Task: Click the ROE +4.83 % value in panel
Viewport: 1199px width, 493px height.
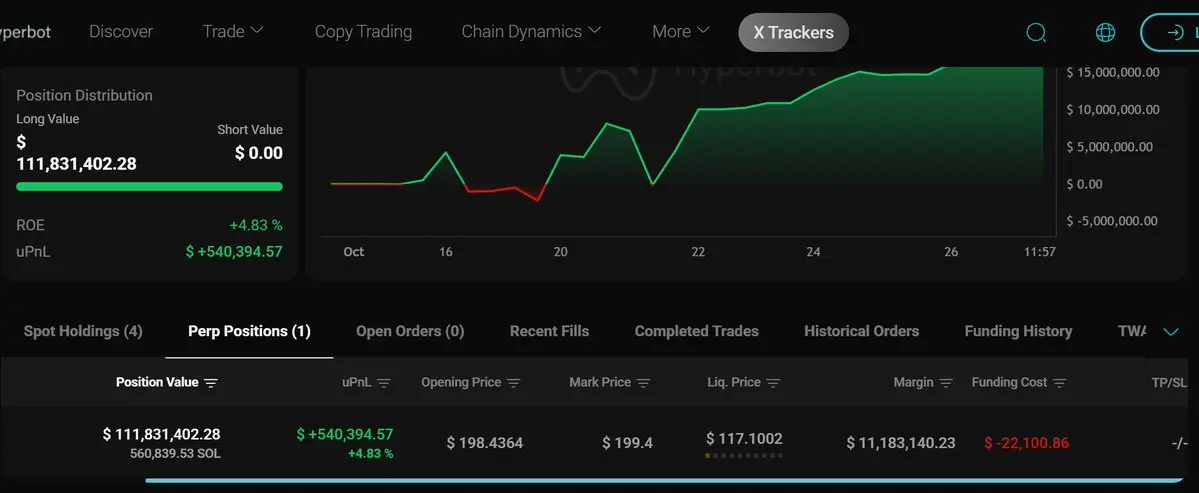Action: 256,225
